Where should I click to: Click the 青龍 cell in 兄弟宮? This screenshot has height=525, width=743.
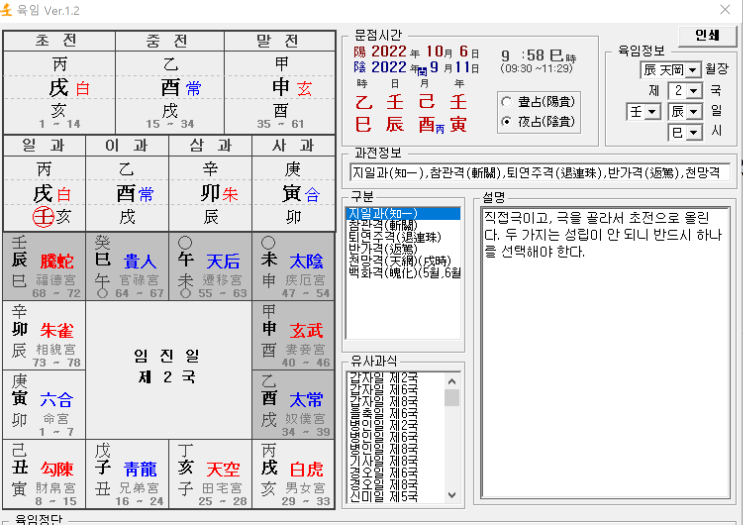click(127, 474)
